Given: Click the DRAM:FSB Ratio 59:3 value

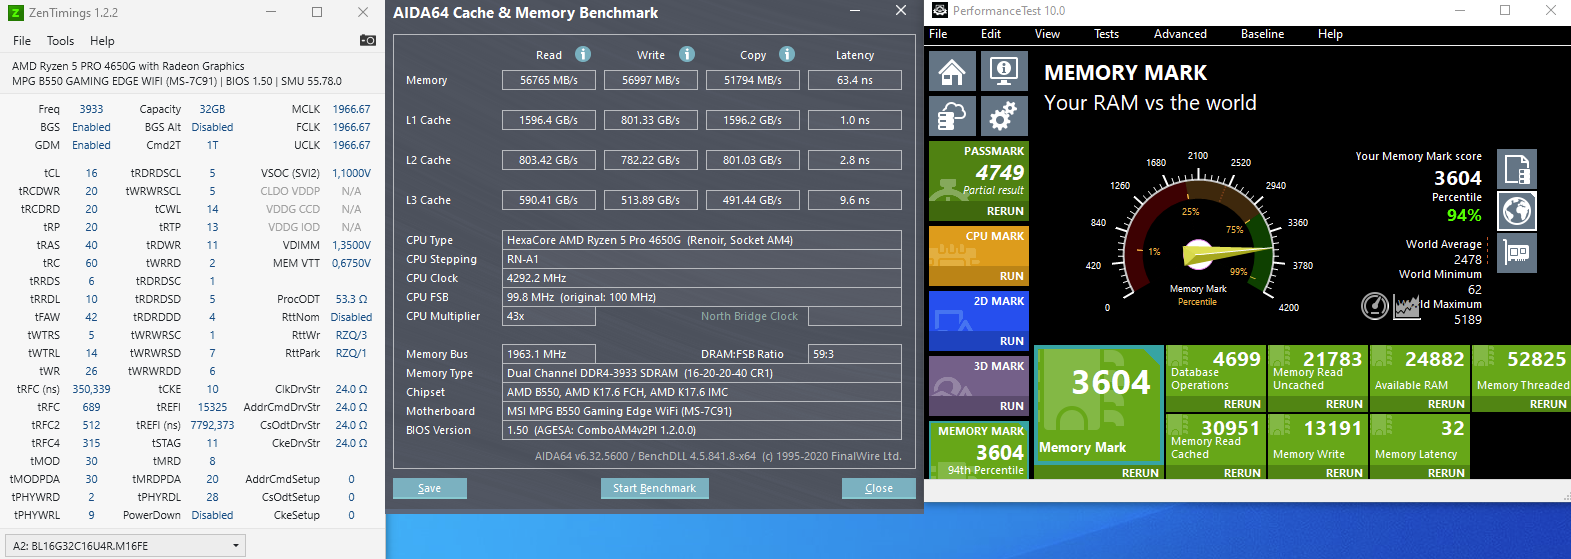Looking at the screenshot, I should 855,354.
